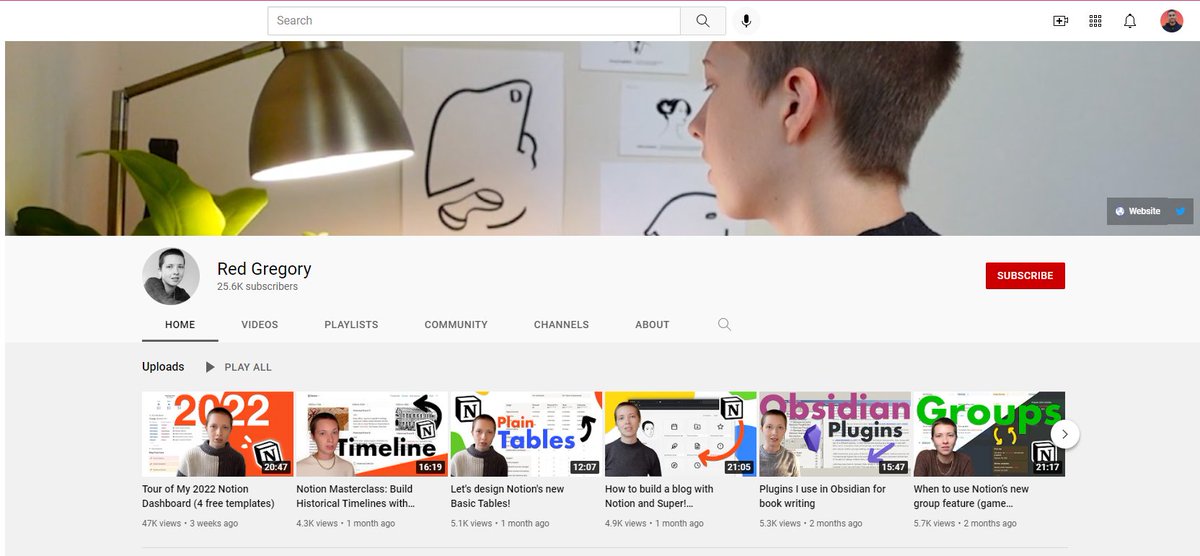
Task: Click the Red Gregory channel avatar
Action: 171,276
